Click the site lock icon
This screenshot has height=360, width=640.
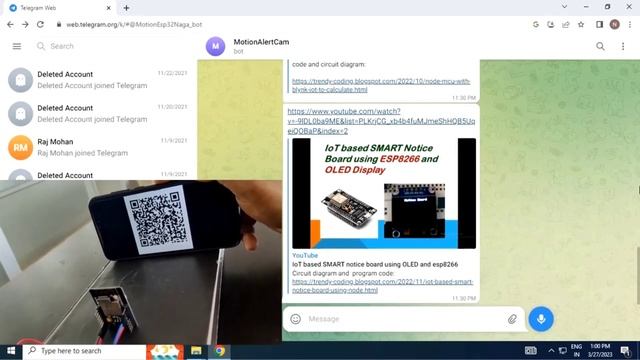click(59, 24)
